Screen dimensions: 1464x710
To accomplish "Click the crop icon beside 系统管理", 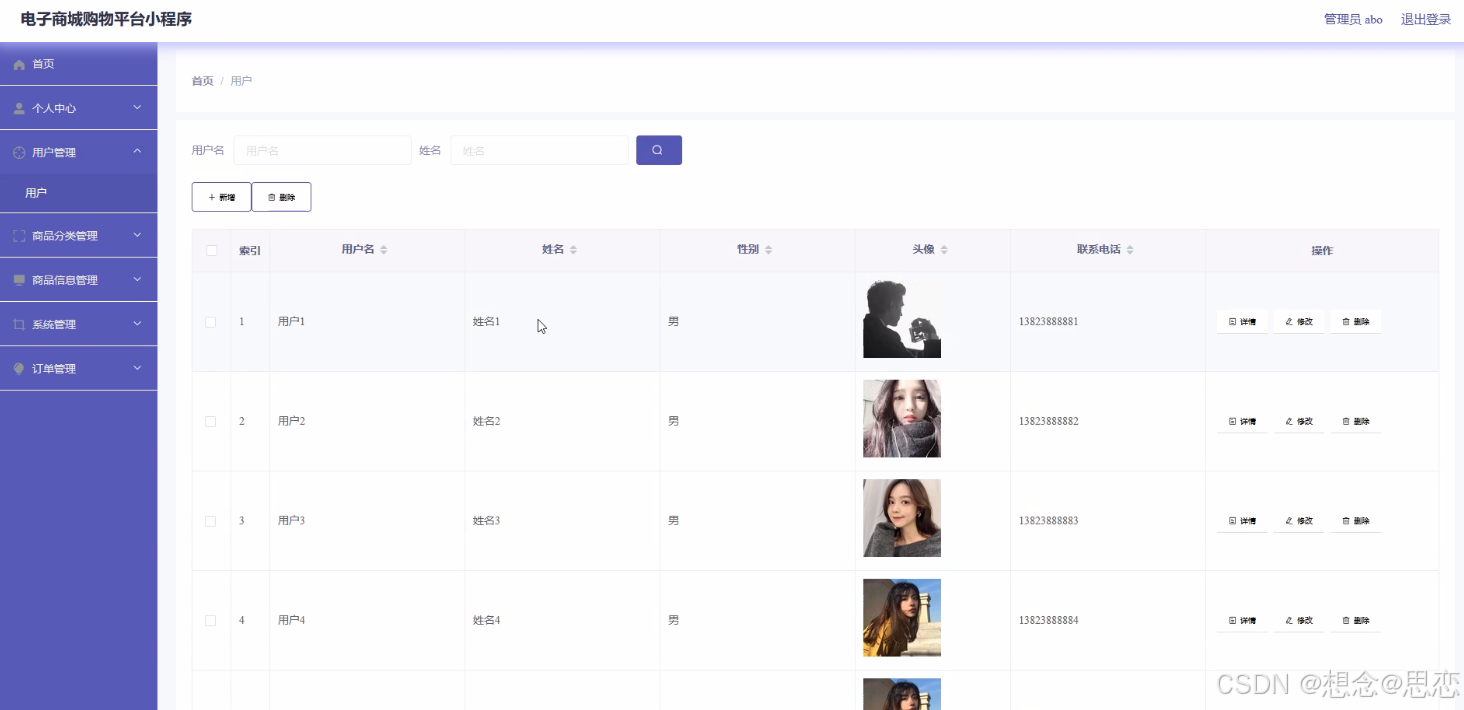I will pyautogui.click(x=19, y=325).
